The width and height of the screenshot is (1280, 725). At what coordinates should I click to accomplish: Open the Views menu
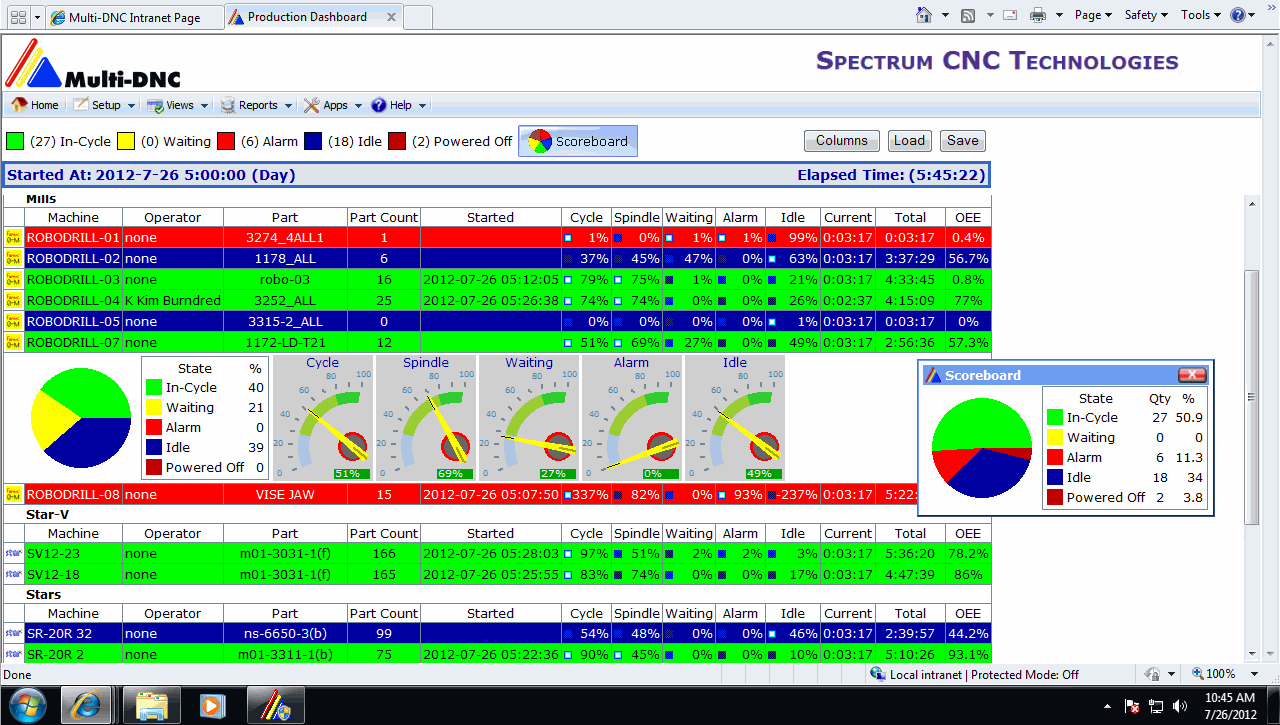[177, 105]
